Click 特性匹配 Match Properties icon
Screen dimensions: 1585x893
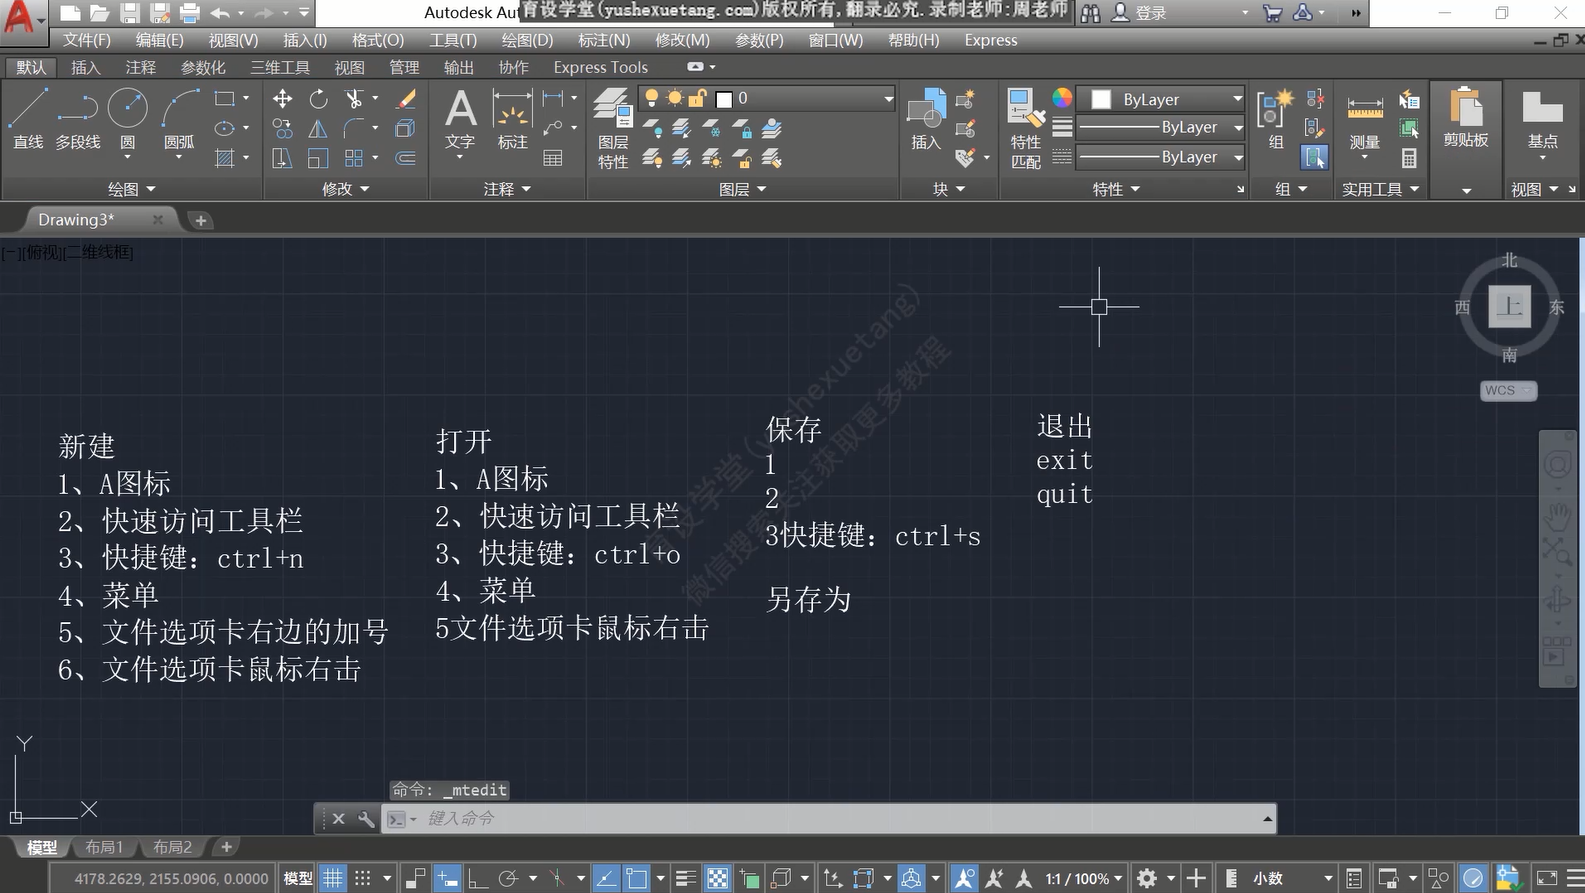(x=1026, y=128)
